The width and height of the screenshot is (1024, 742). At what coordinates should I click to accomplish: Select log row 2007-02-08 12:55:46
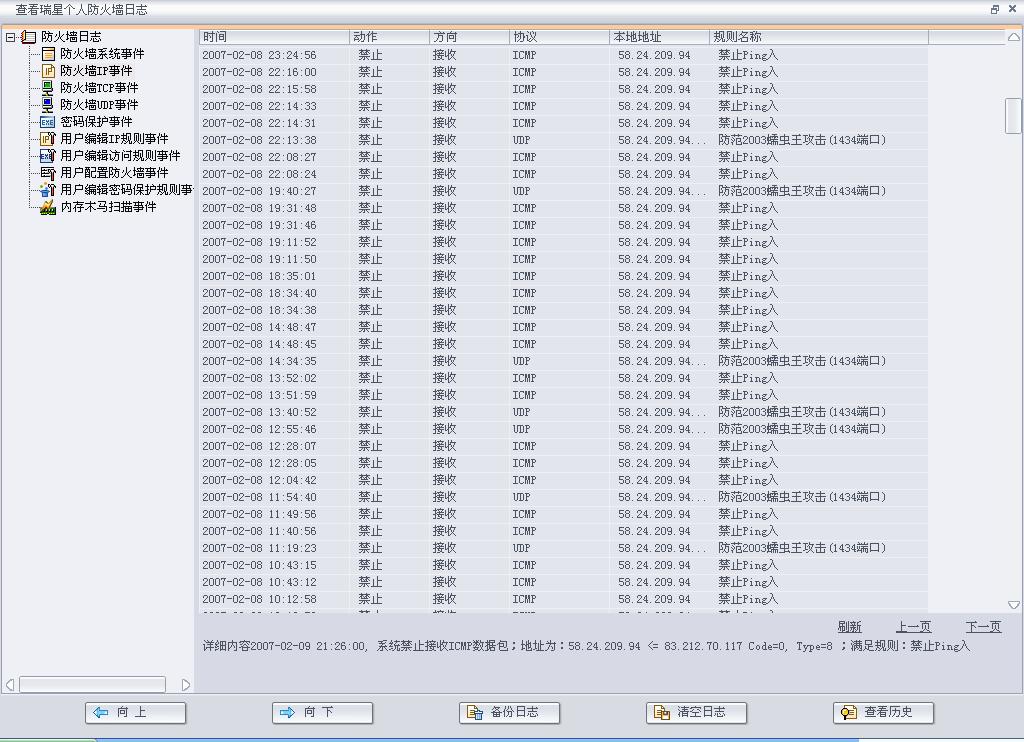[x=564, y=429]
